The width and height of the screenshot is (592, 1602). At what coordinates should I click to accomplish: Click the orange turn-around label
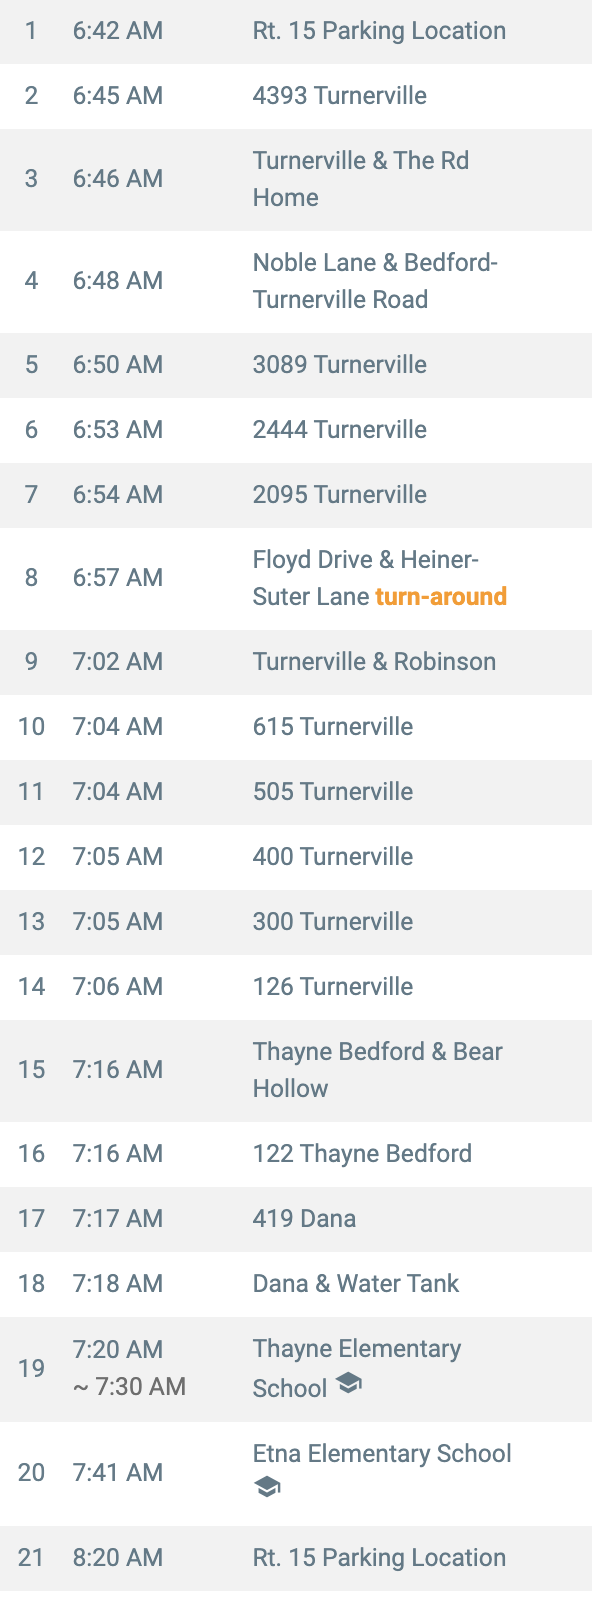(441, 597)
